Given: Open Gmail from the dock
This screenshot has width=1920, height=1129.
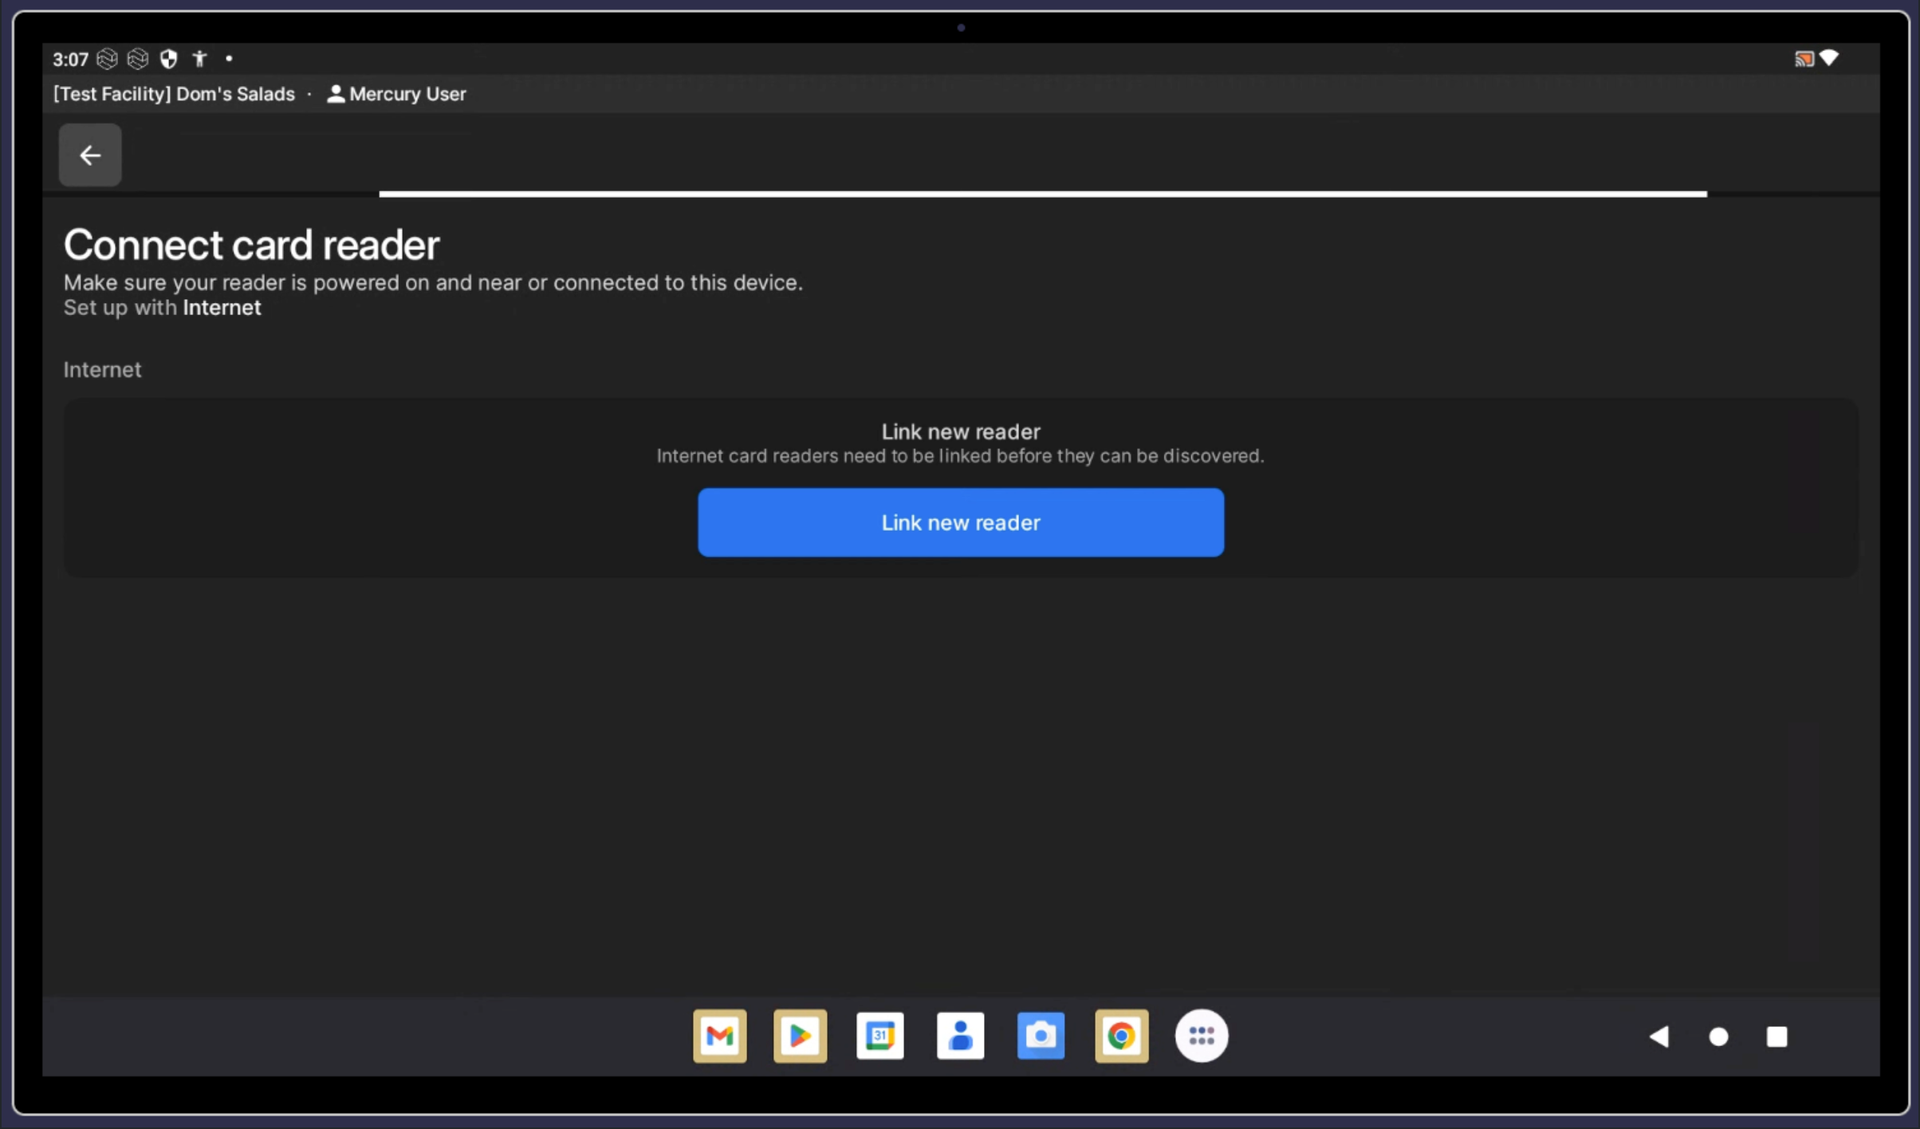Looking at the screenshot, I should click(720, 1036).
